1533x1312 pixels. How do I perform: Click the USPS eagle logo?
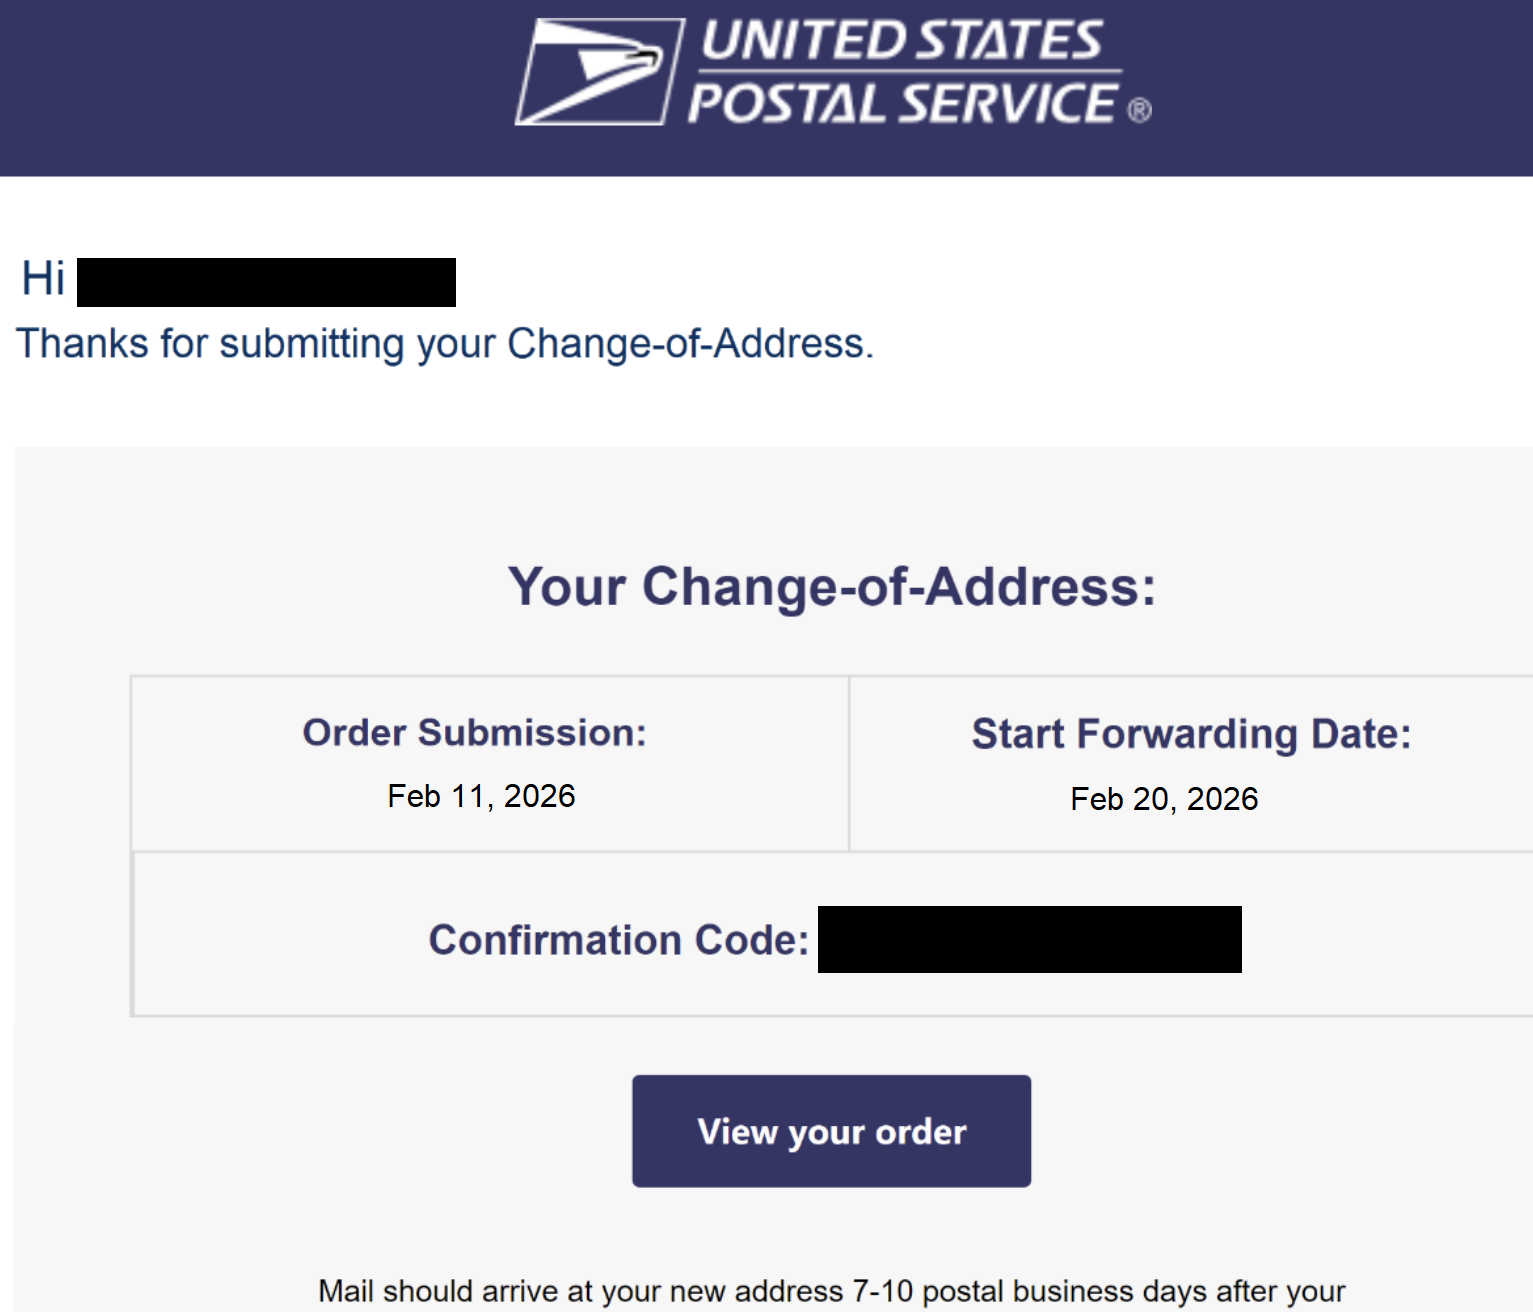598,72
